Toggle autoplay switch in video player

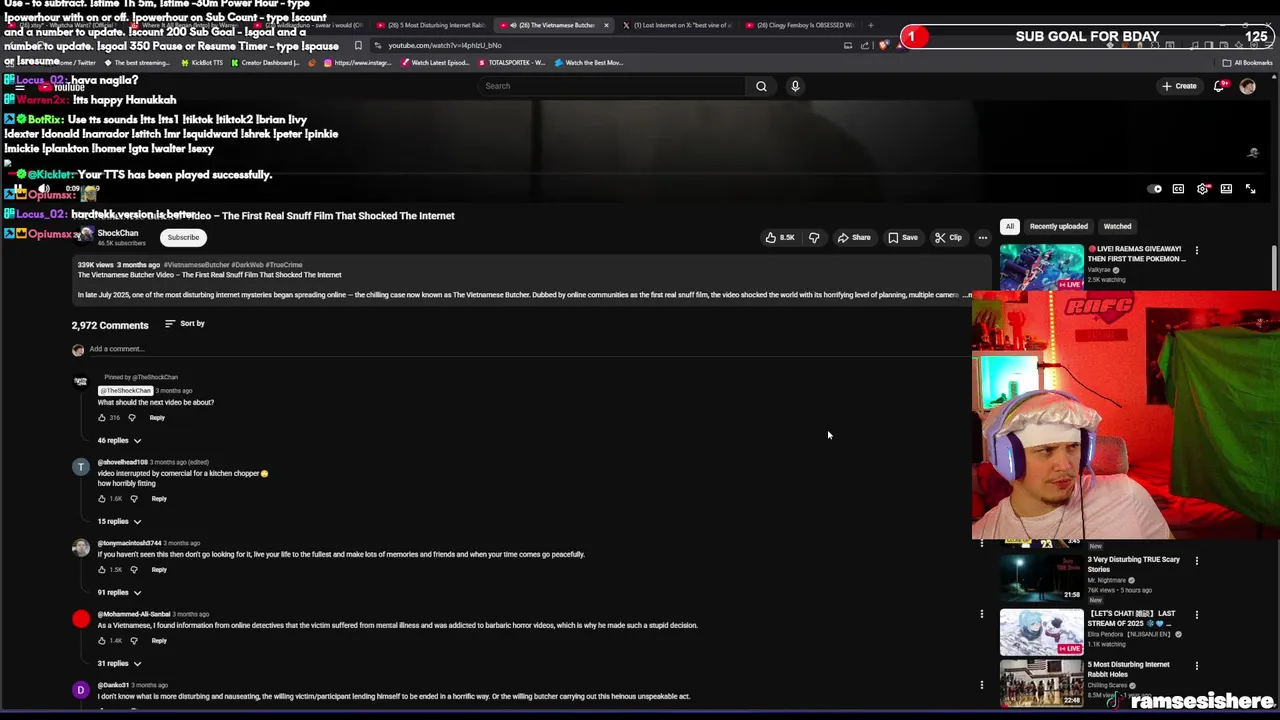[1155, 189]
